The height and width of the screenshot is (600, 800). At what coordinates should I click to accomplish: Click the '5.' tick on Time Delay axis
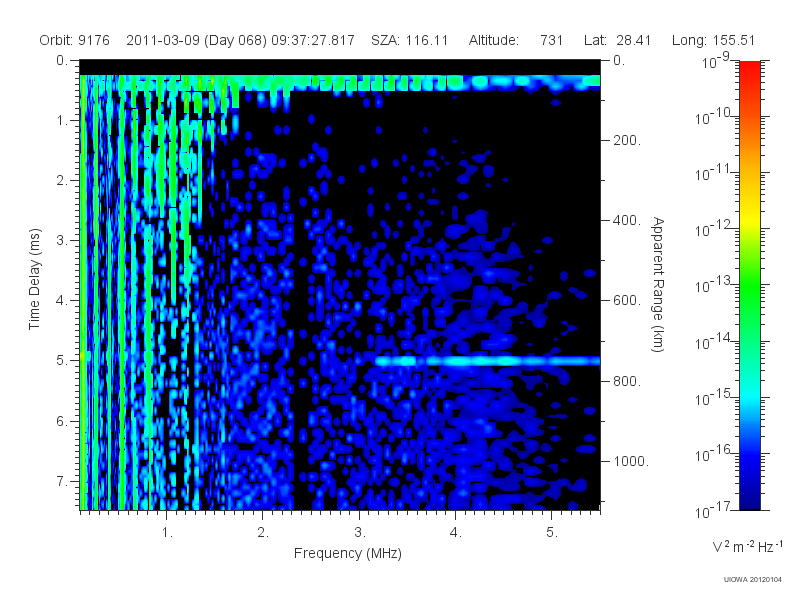[x=62, y=360]
